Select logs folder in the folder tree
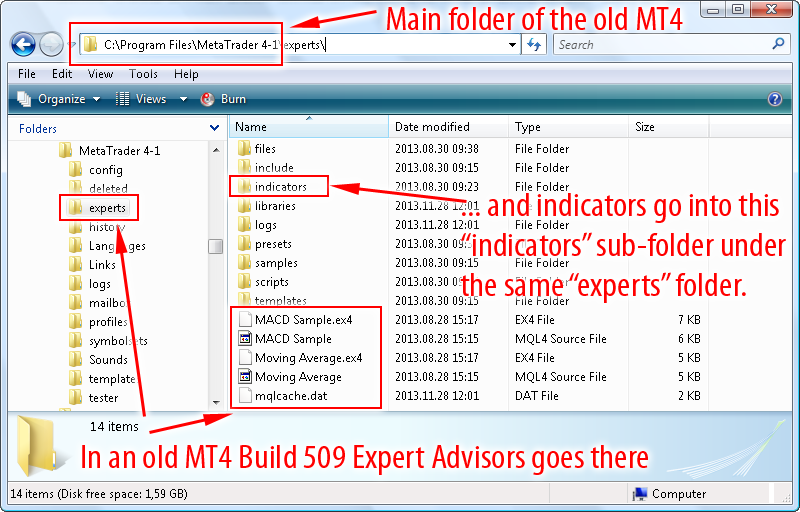The image size is (800, 512). pos(99,284)
